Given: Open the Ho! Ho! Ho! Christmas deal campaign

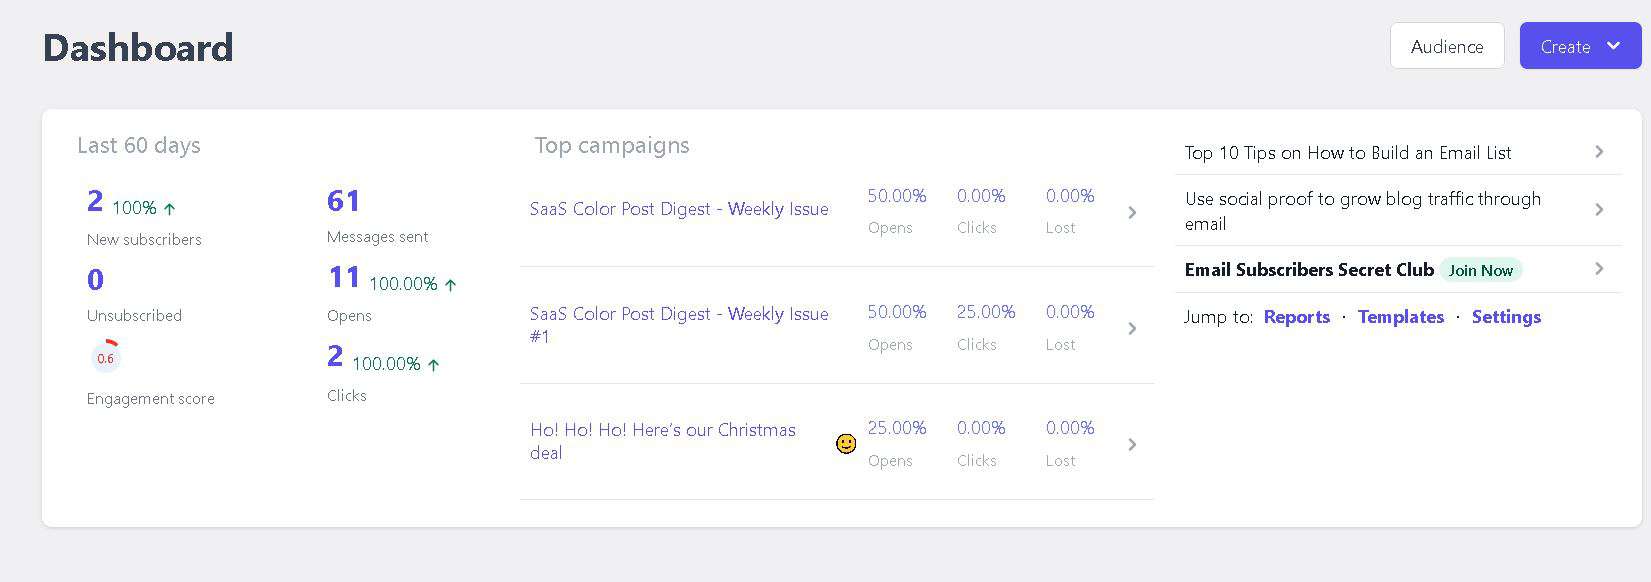Looking at the screenshot, I should point(663,441).
